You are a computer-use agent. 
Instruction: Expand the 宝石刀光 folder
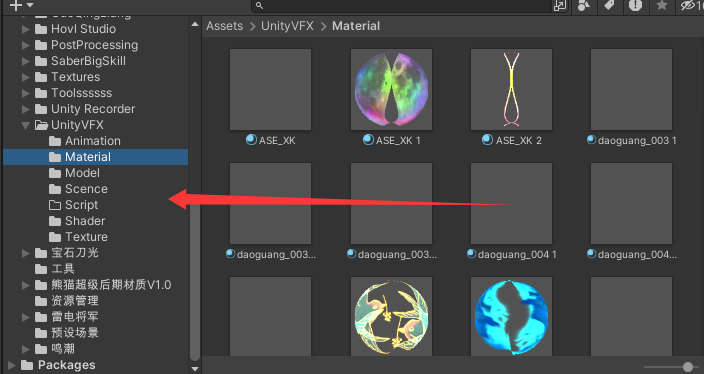(x=26, y=253)
